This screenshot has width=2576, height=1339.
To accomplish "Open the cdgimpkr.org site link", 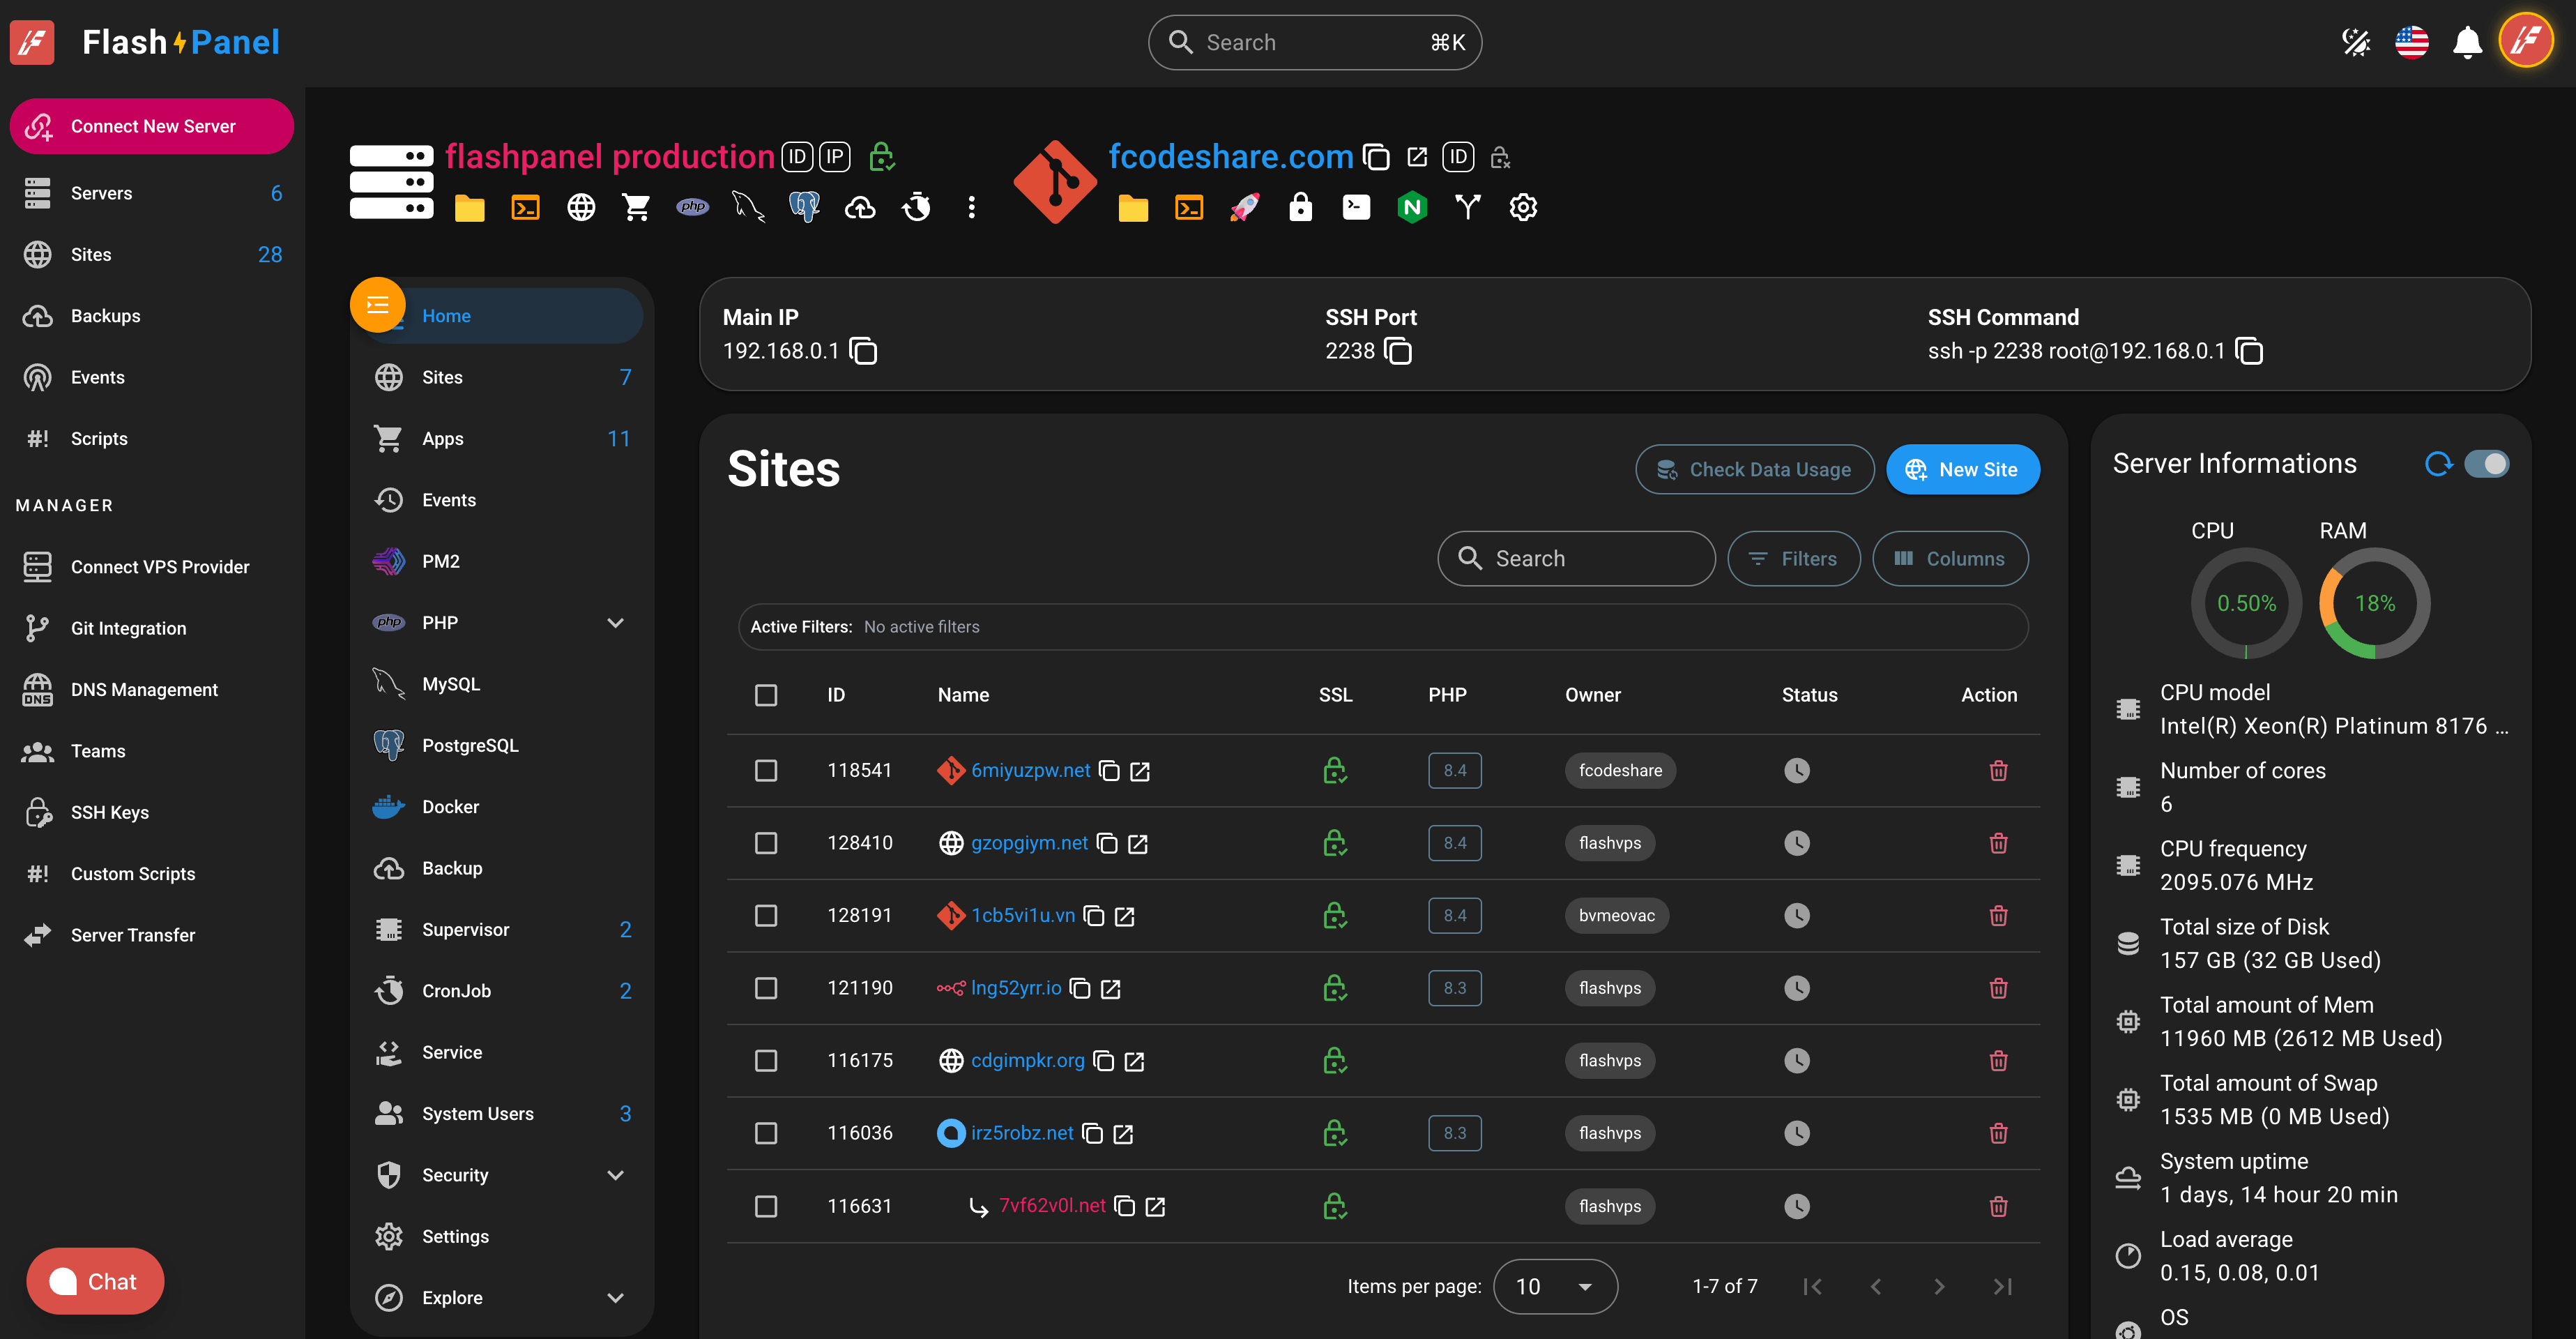I will (1027, 1060).
